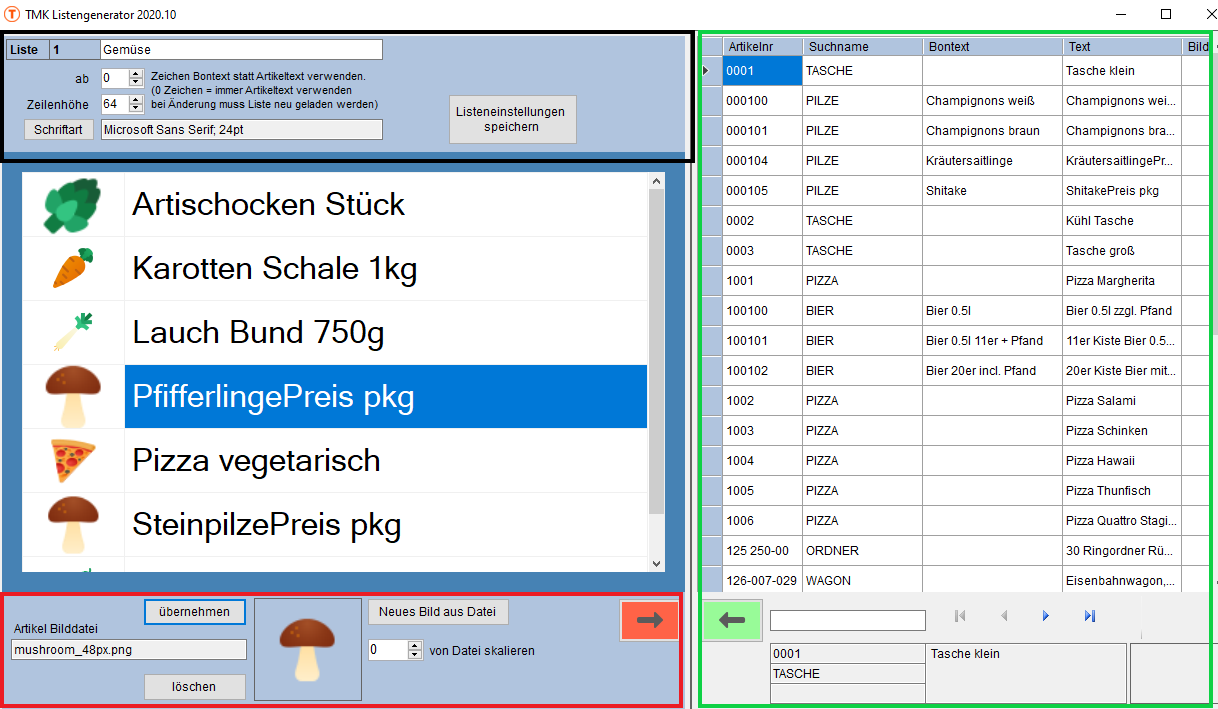The image size is (1218, 709).
Task: Click the artichoke icon in the list
Action: 72,205
